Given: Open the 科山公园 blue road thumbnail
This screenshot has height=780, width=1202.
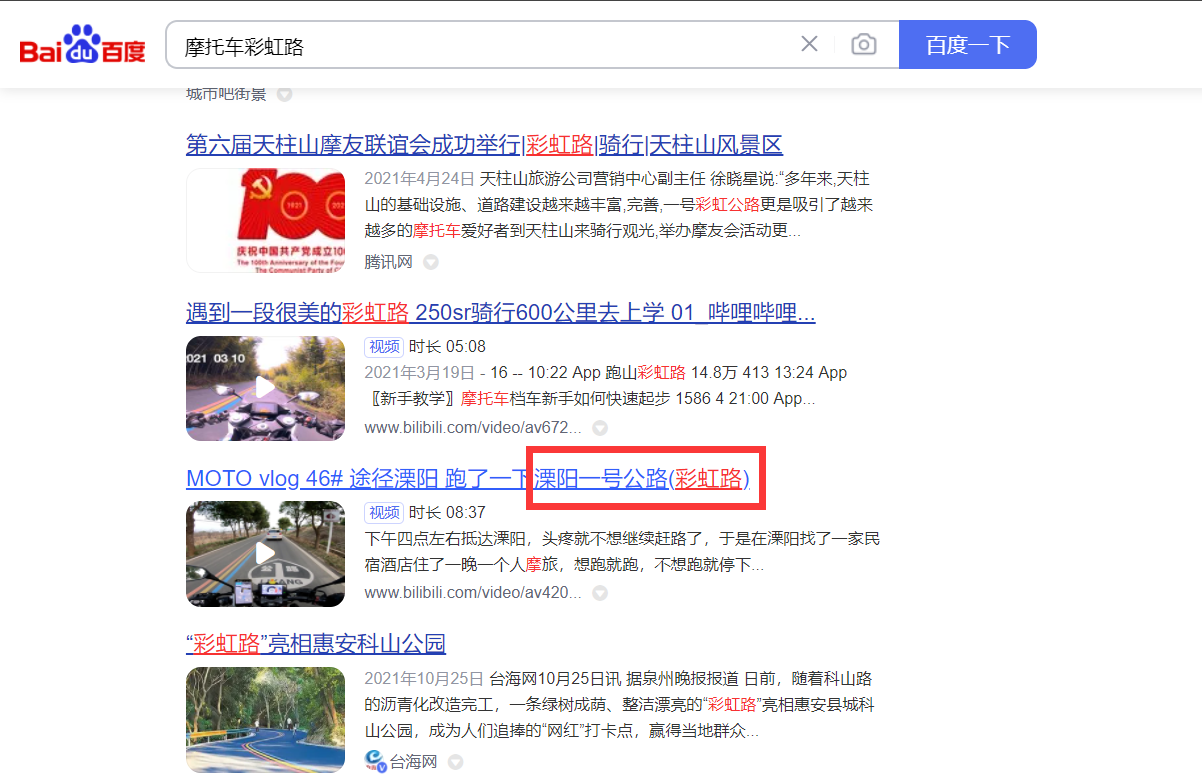Looking at the screenshot, I should coord(265,720).
